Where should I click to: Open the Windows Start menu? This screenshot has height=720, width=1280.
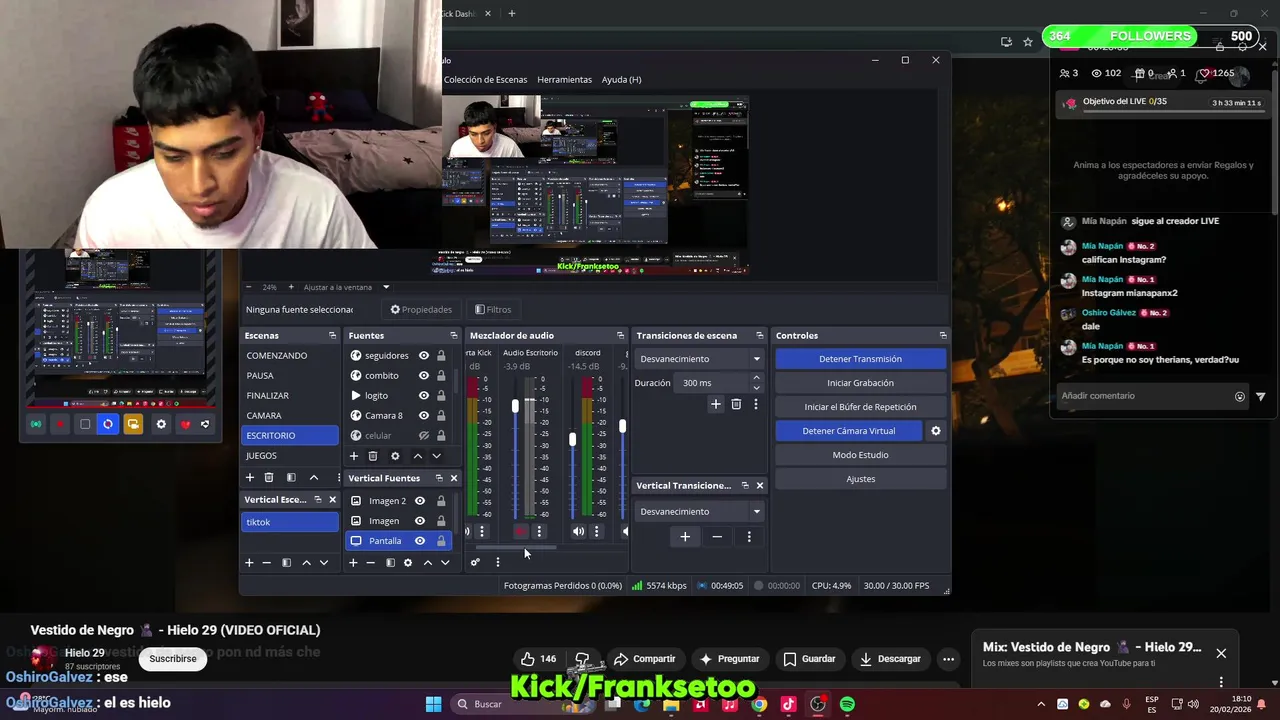pyautogui.click(x=433, y=704)
